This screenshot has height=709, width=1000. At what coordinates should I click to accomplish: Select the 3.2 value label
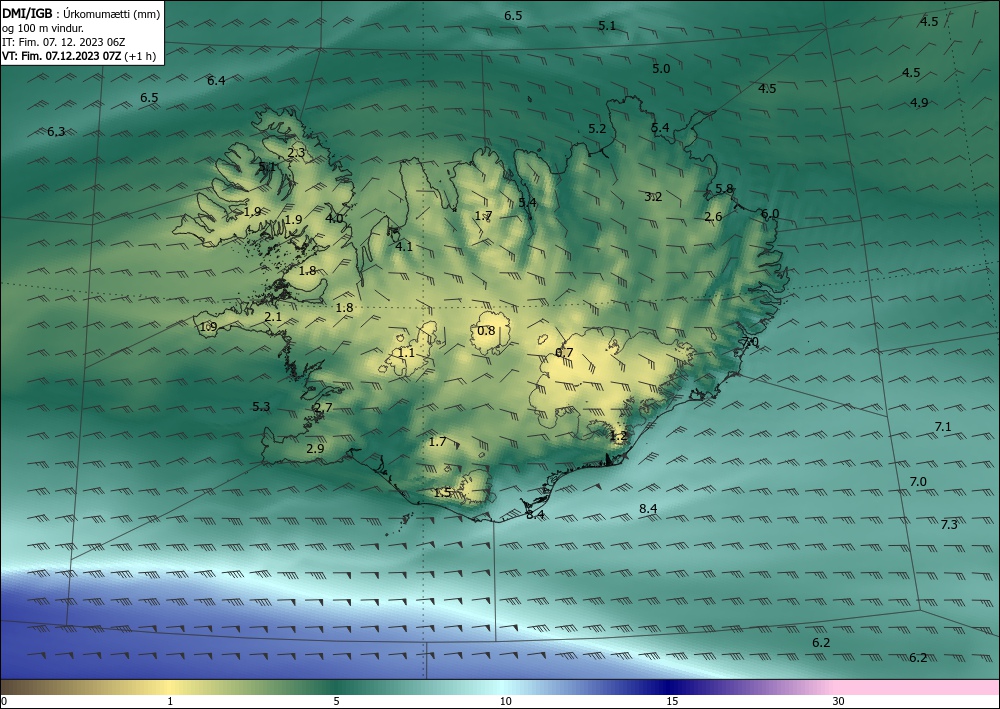point(653,197)
